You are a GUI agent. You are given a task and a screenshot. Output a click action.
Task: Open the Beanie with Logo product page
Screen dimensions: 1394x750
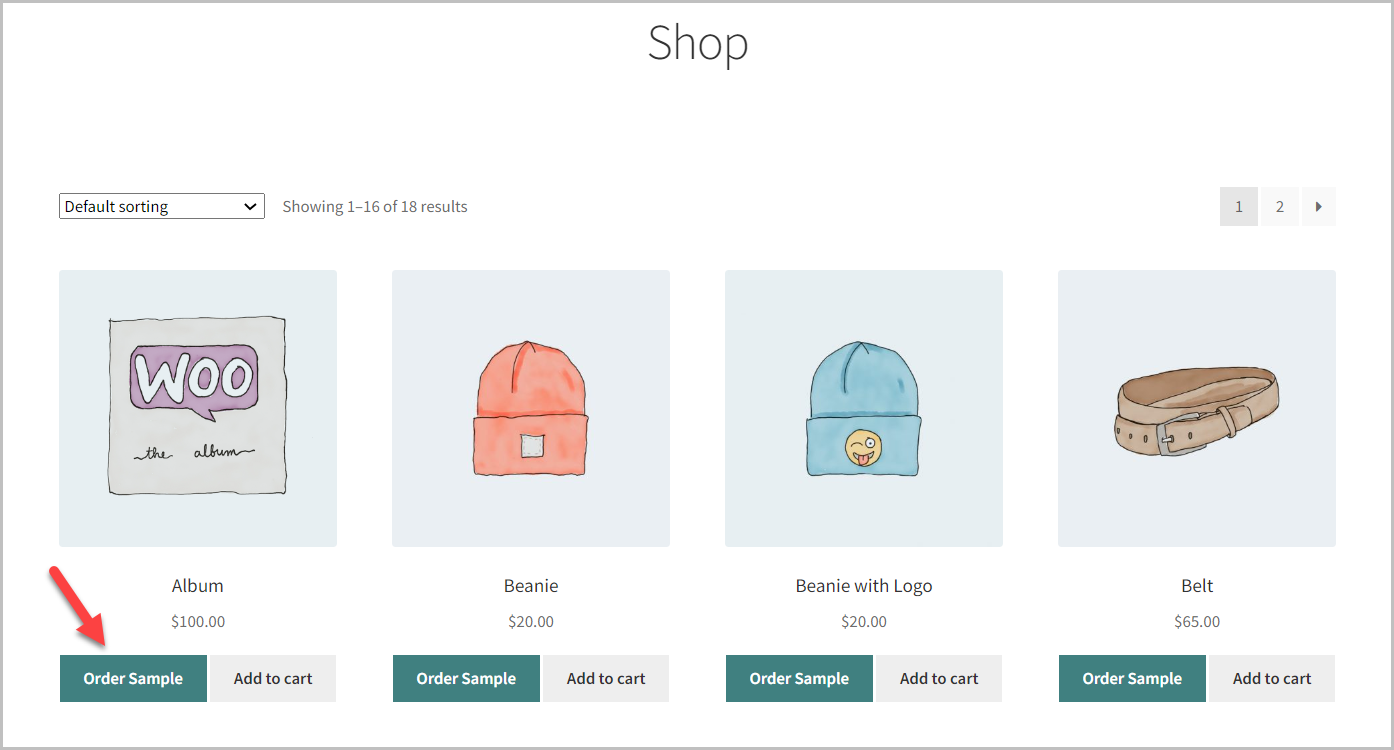[x=863, y=585]
